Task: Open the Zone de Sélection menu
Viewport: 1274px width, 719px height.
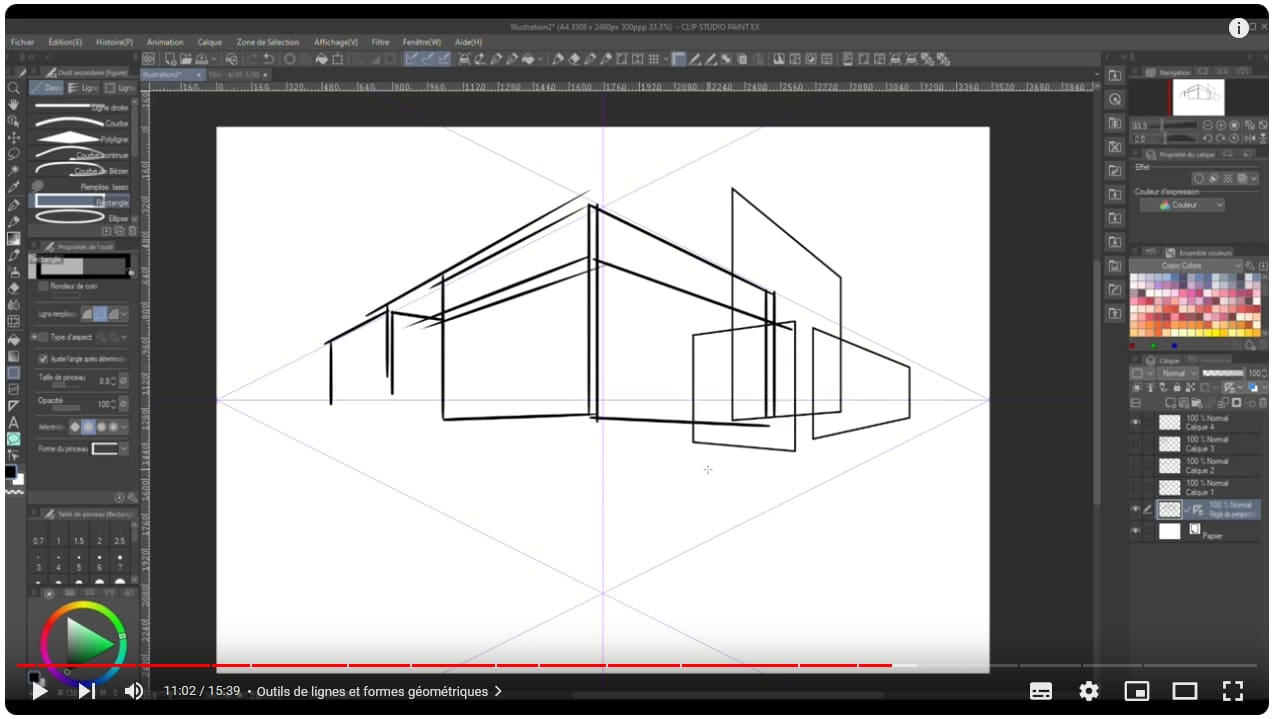Action: coord(268,43)
